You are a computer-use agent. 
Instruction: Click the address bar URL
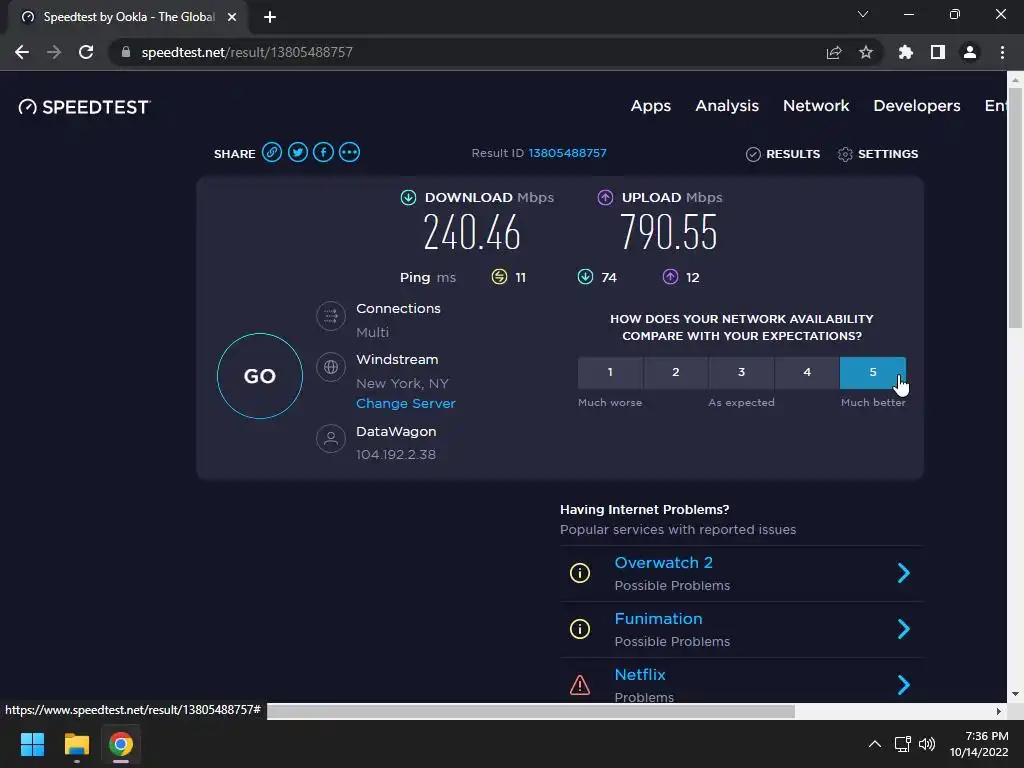[x=247, y=52]
